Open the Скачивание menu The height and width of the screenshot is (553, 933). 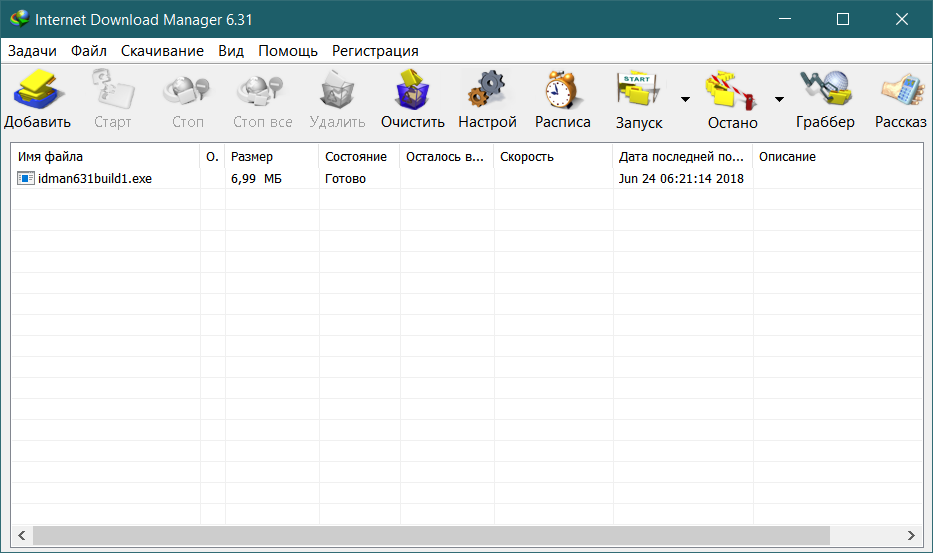click(162, 51)
